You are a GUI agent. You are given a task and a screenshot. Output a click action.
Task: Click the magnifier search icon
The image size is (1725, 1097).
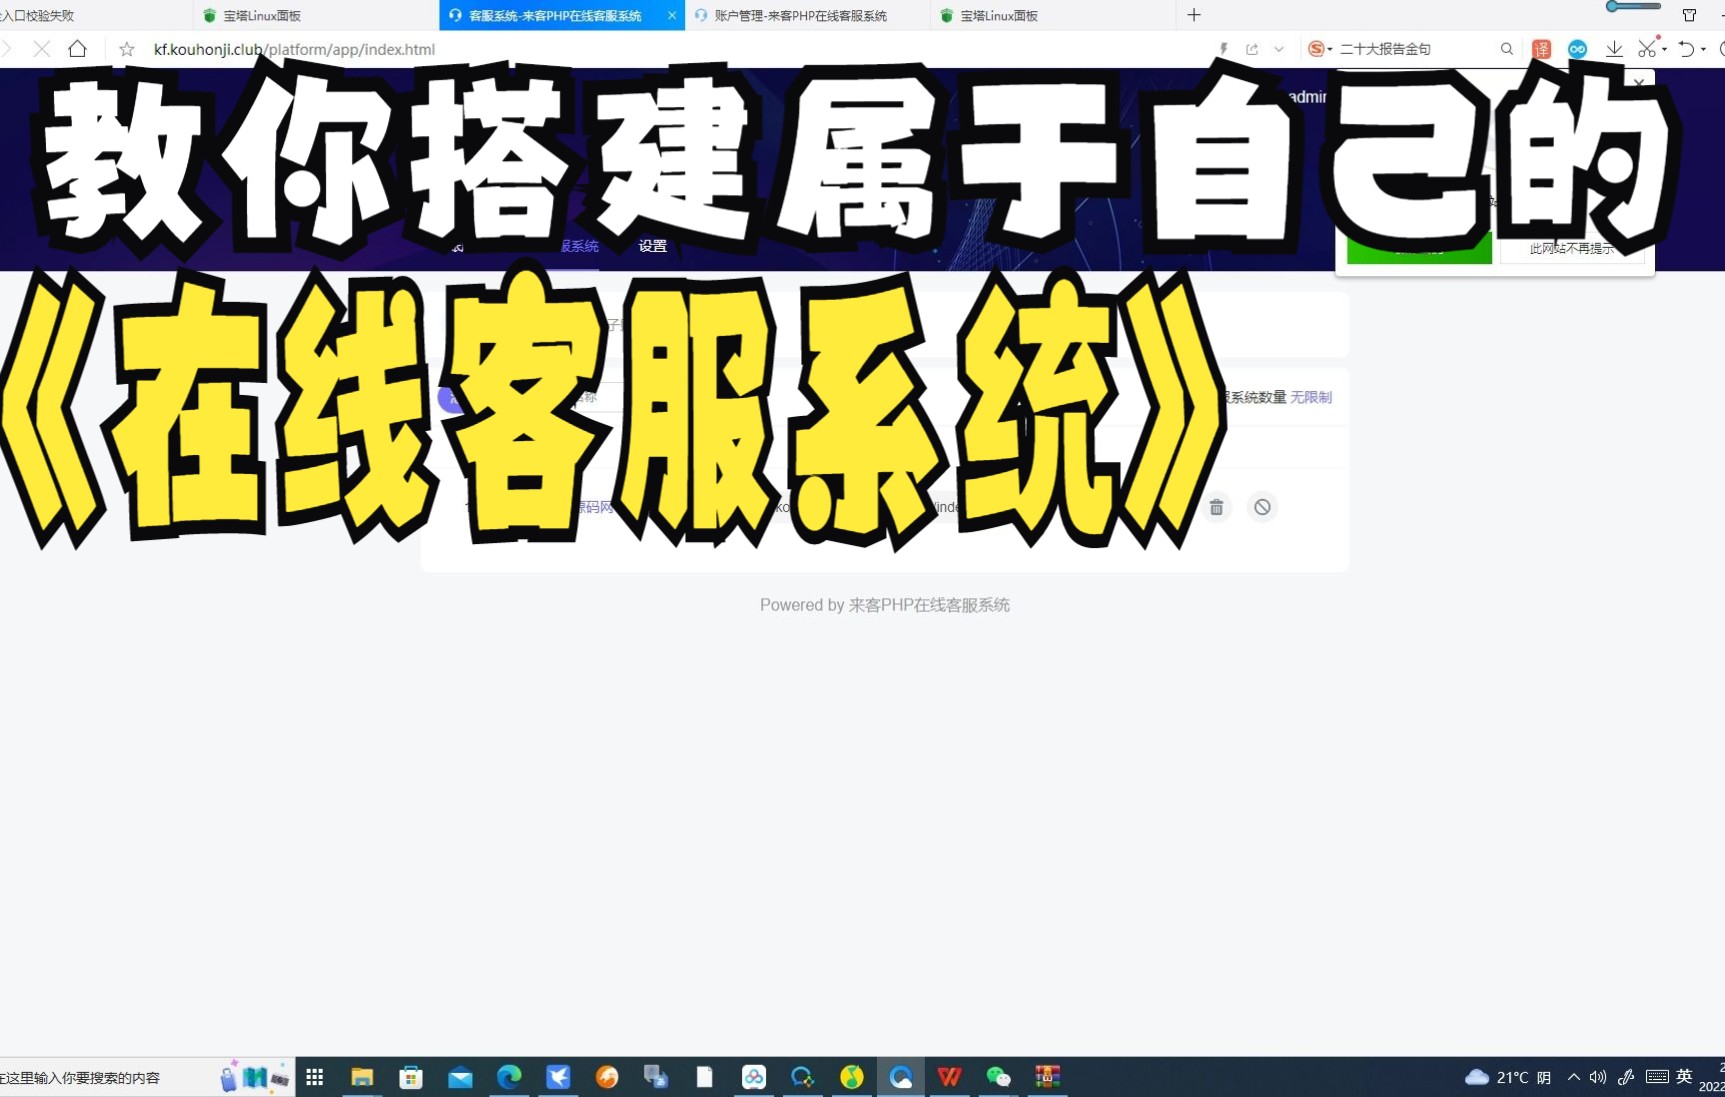coord(1507,49)
